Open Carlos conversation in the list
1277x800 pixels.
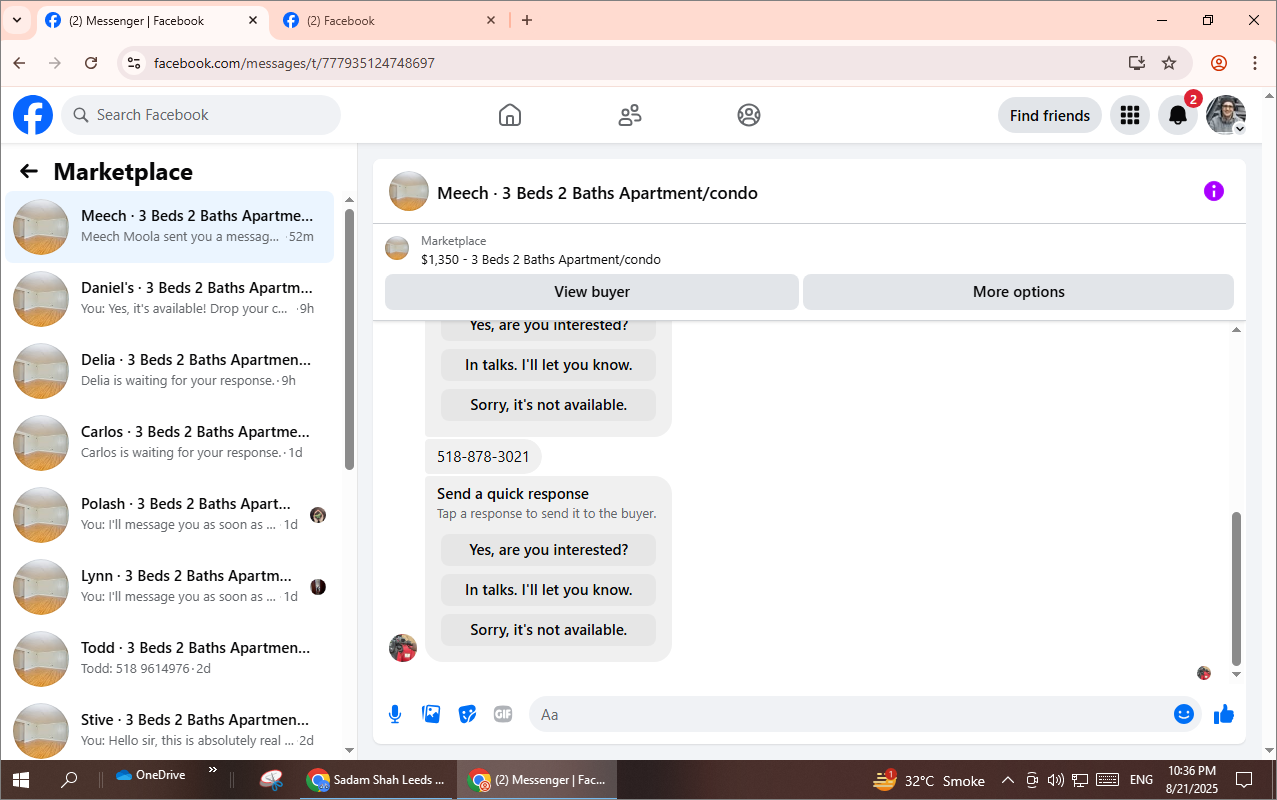(x=170, y=443)
